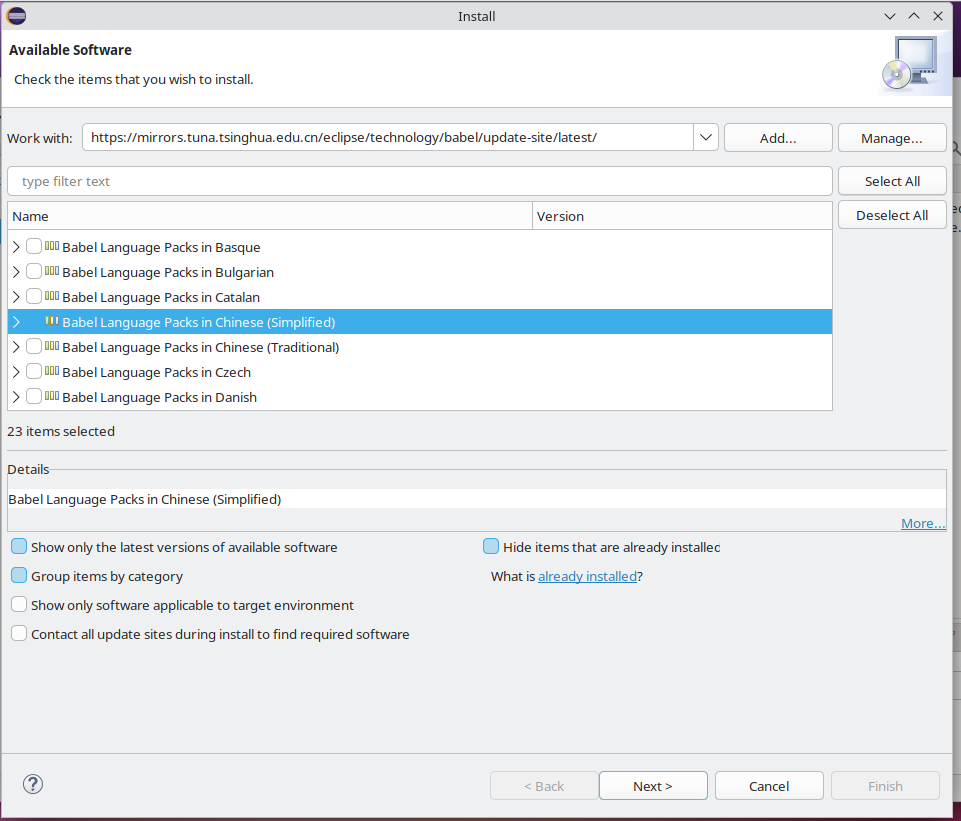This screenshot has width=961, height=821.
Task: Click the help question mark icon
Action: click(x=32, y=784)
